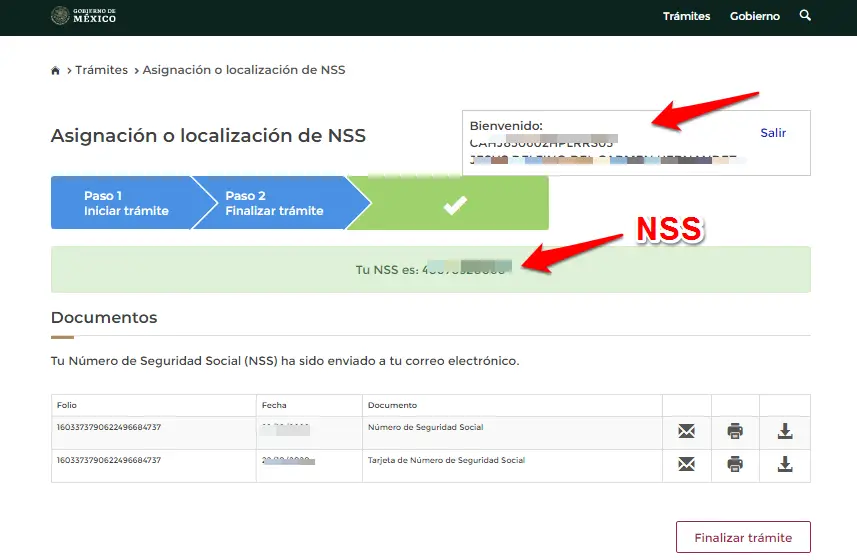Viewport: 857px width, 560px height.
Task: Click the Documentos section heading
Action: (104, 317)
